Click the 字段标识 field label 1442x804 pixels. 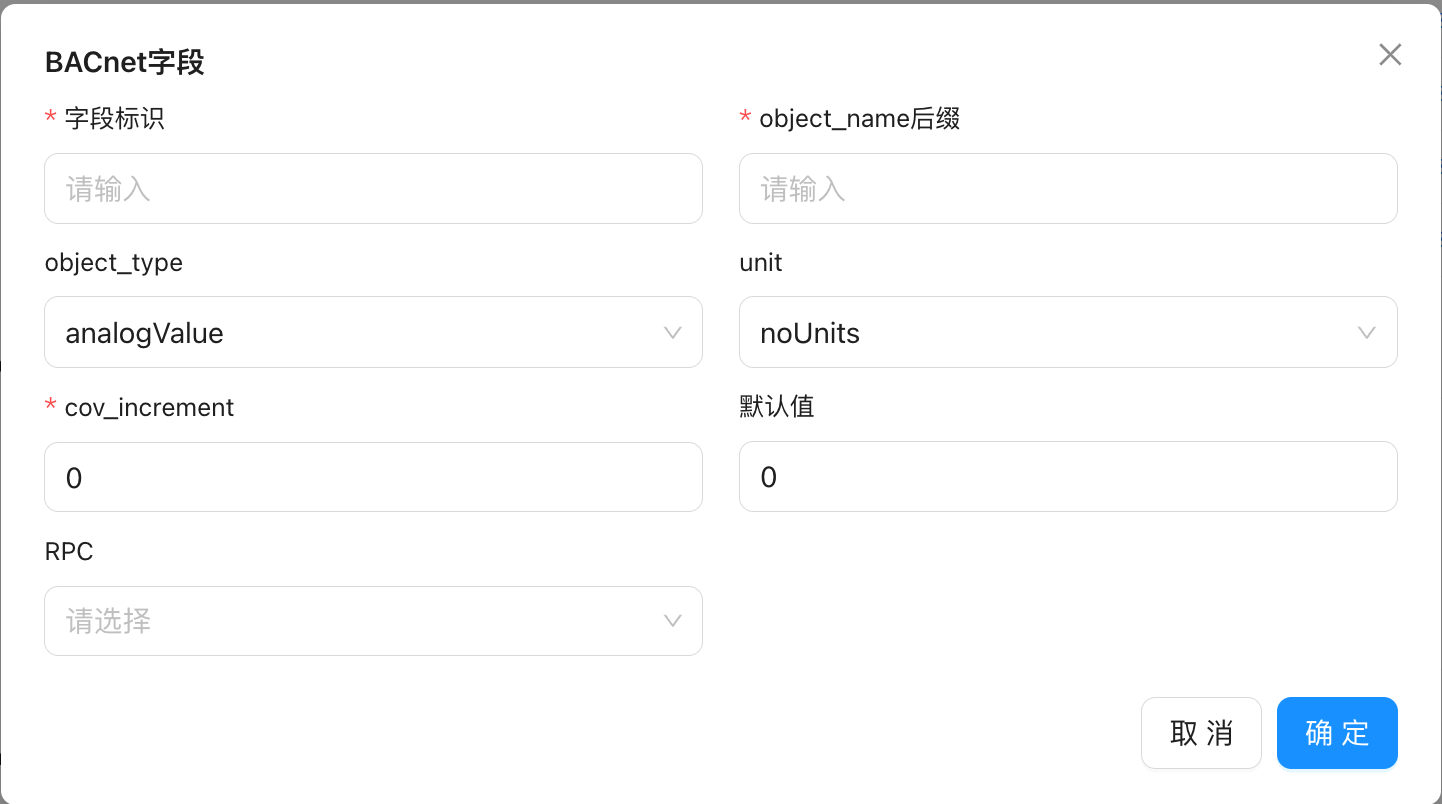pyautogui.click(x=114, y=119)
